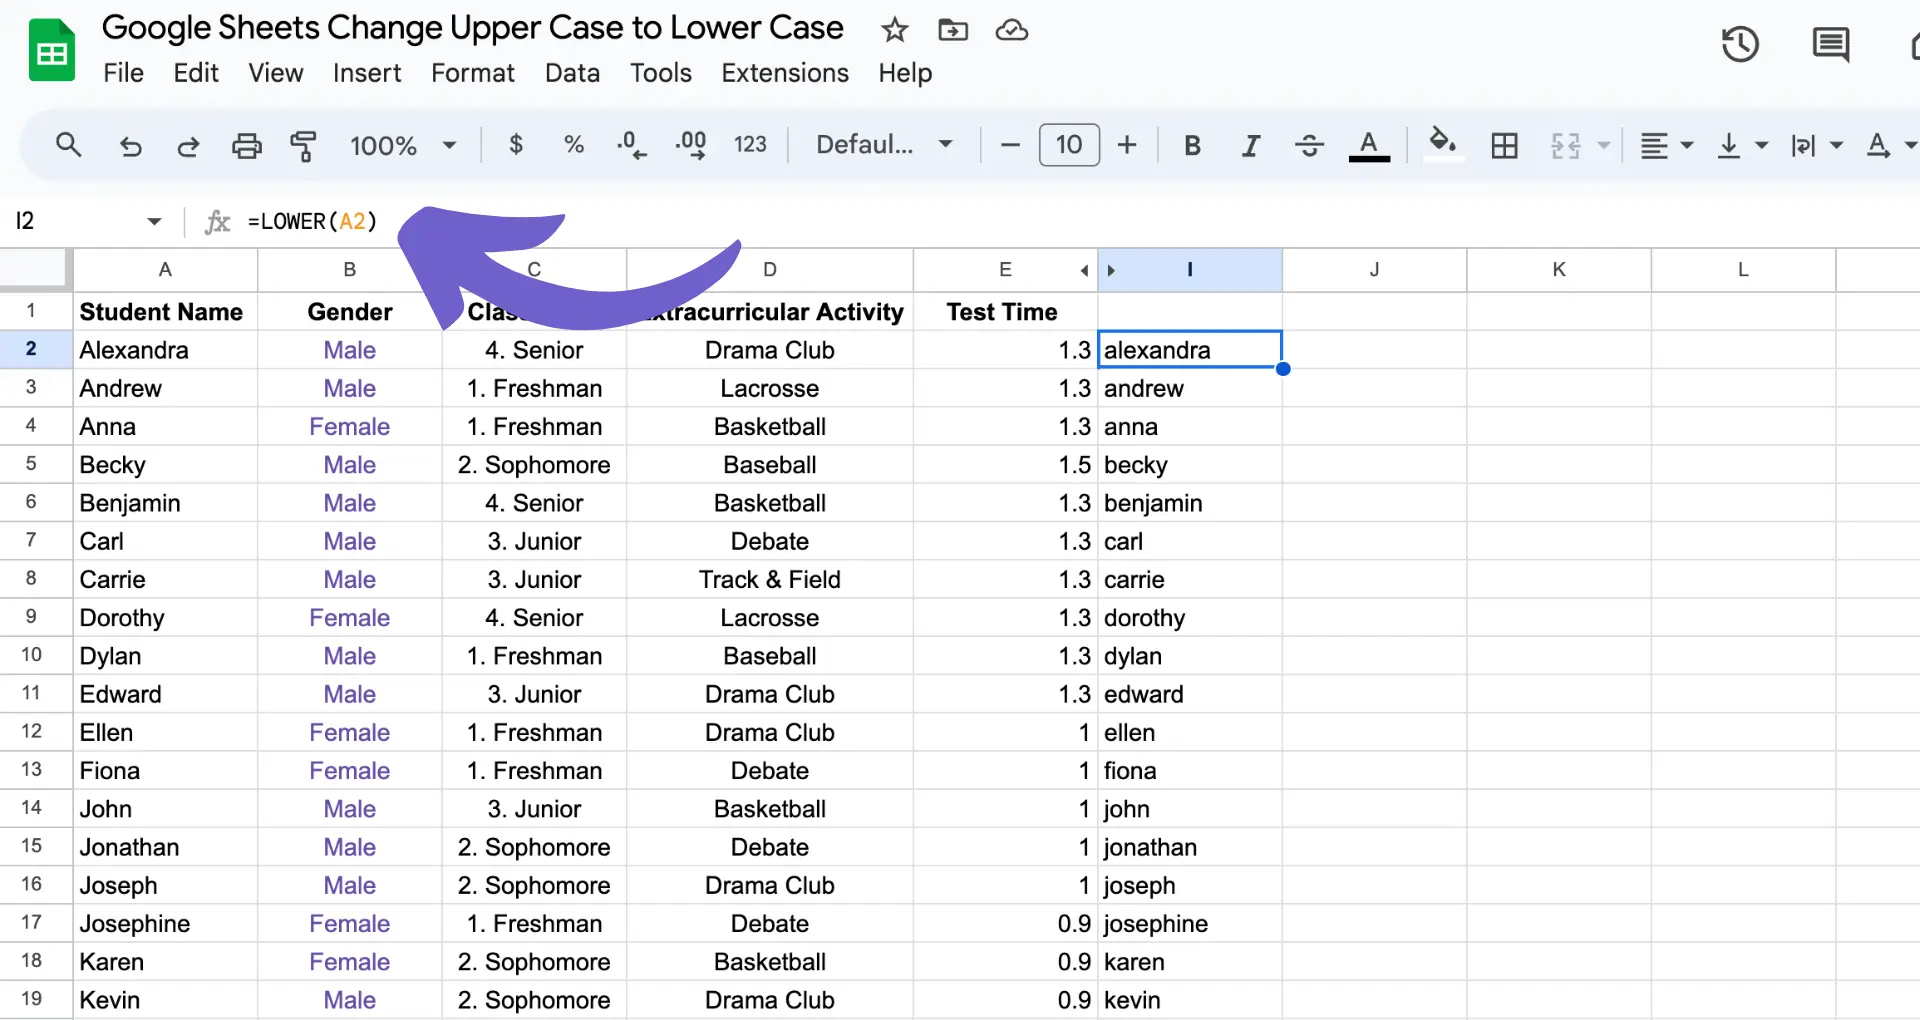Open the borders menu

tap(1504, 146)
